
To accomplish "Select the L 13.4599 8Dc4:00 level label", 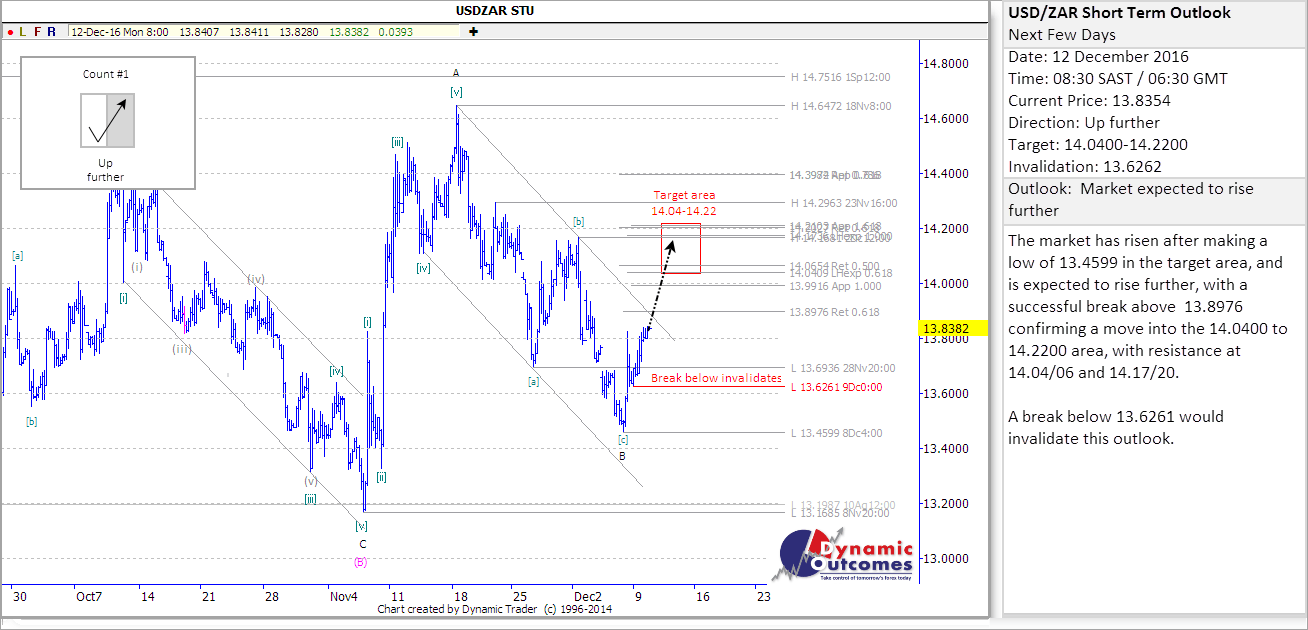I will tap(838, 433).
